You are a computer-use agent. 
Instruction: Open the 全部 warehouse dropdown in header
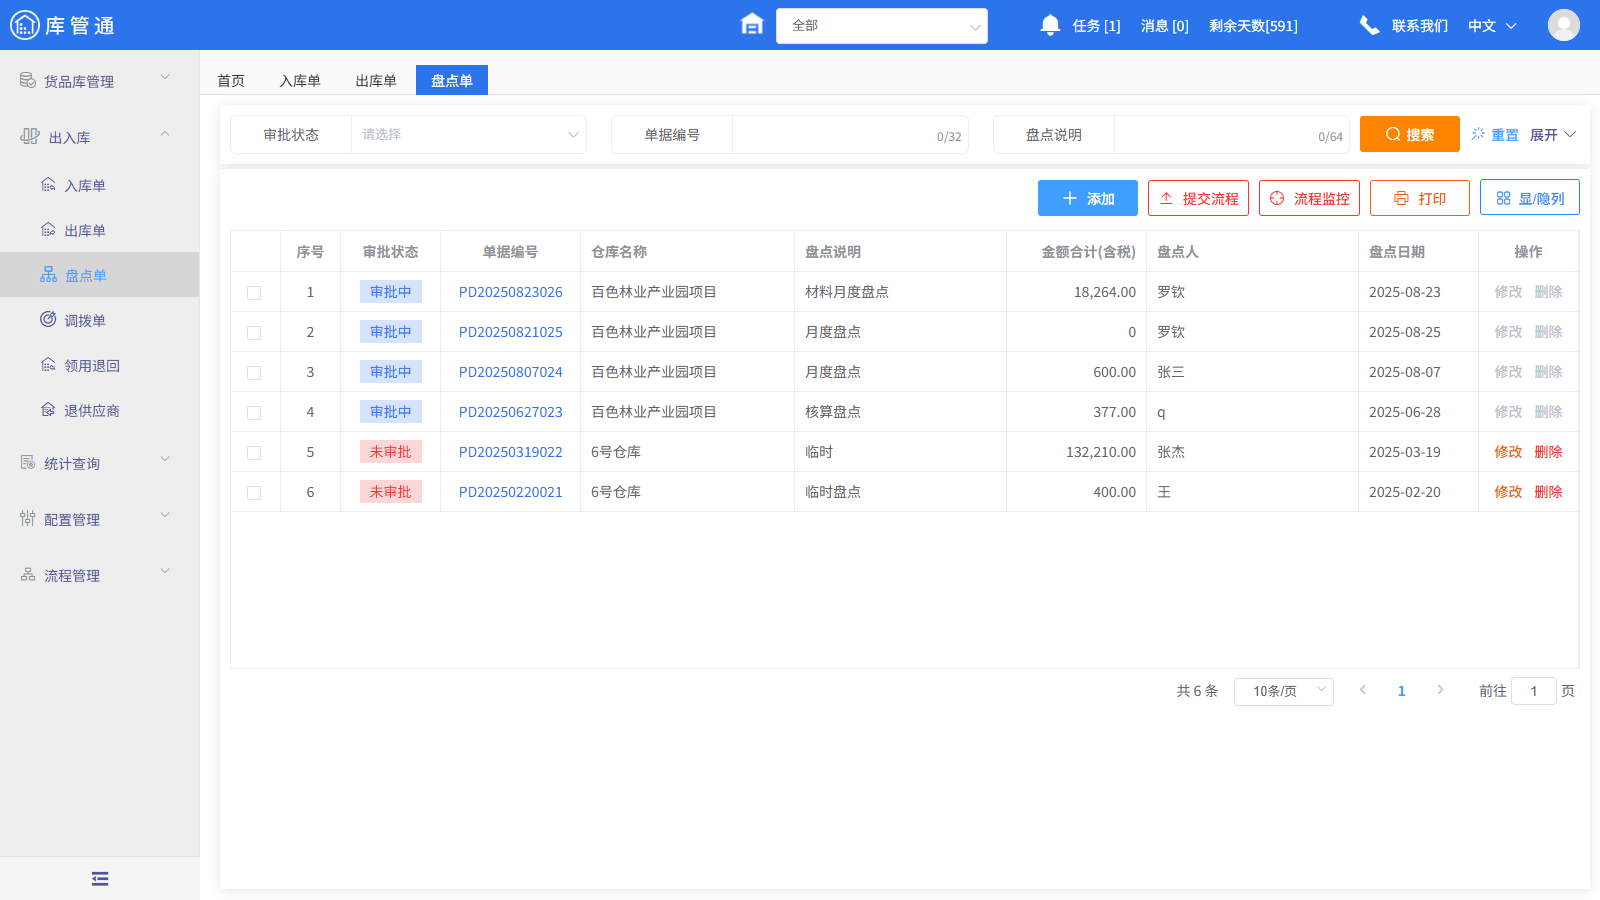[x=881, y=26]
